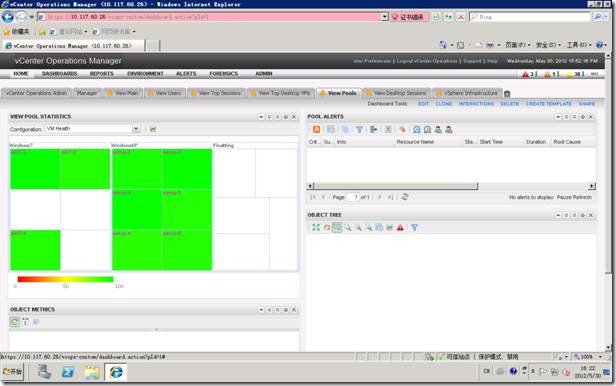Click the Internet Explorer taskbar icon
616x386 pixels.
tap(116, 371)
